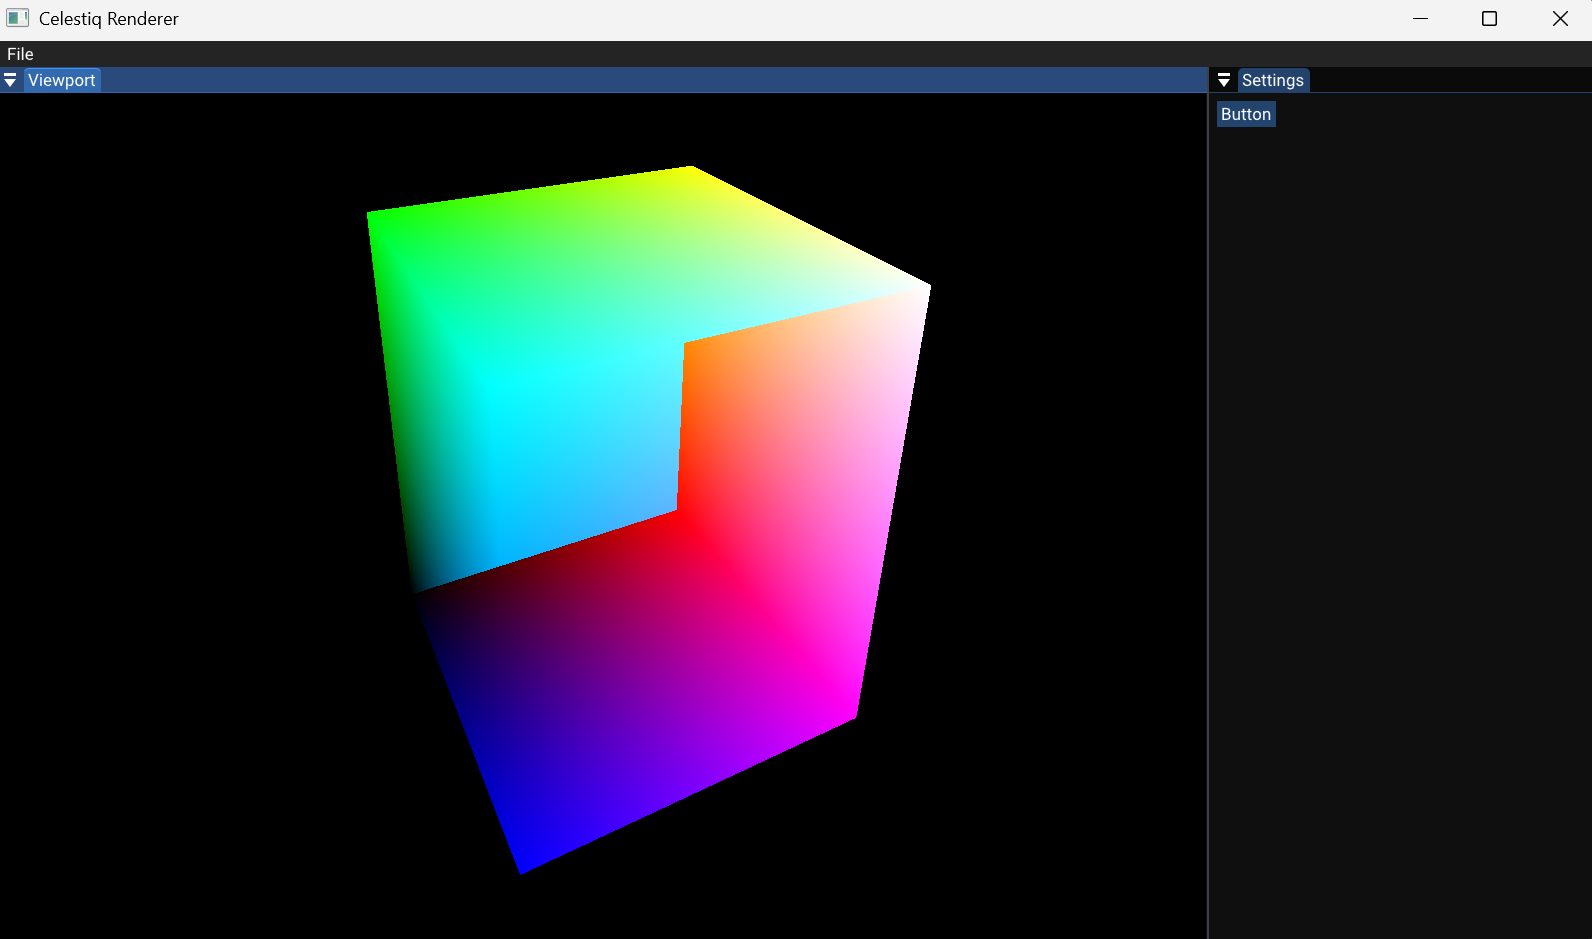This screenshot has width=1592, height=939.
Task: Select the Settings tab
Action: [x=1272, y=80]
